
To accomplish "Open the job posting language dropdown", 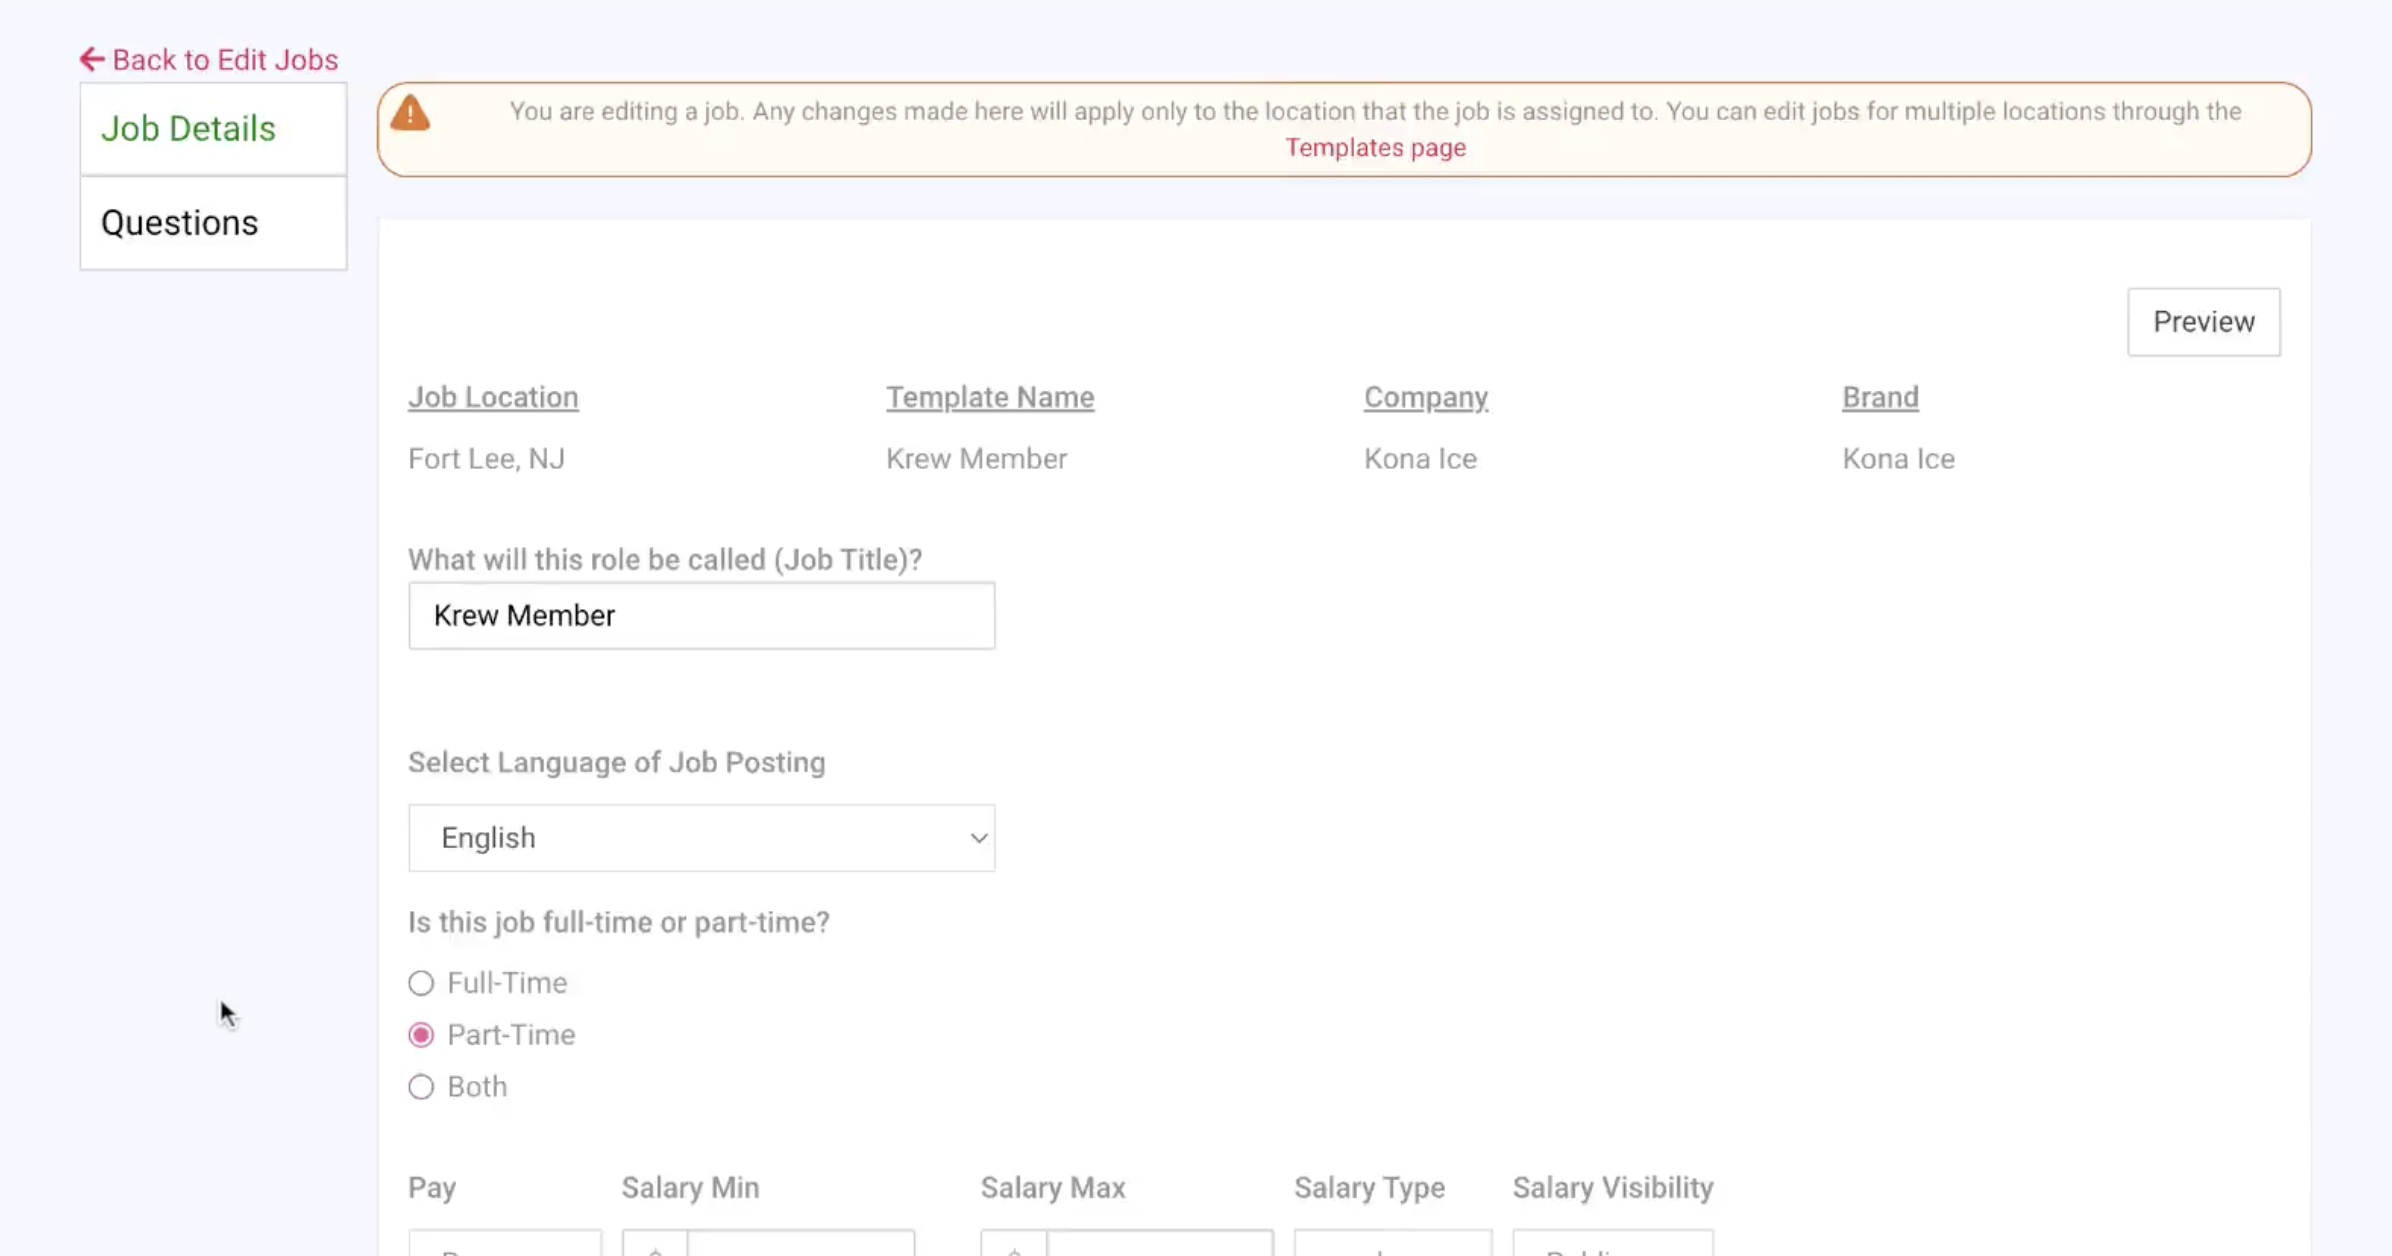I will click(x=700, y=838).
